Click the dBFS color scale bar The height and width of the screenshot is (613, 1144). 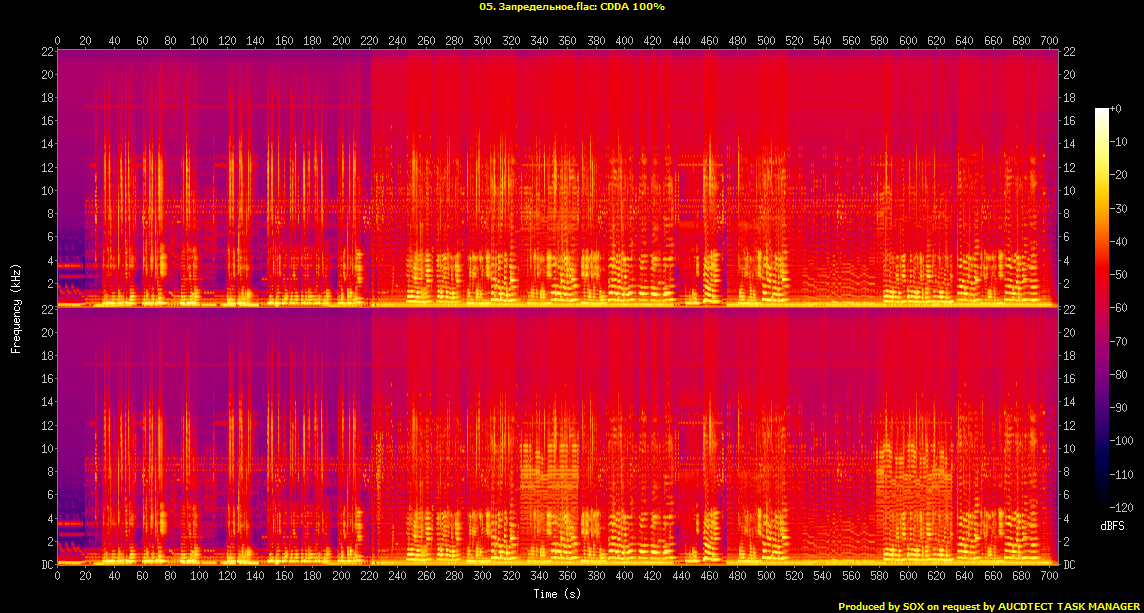[x=1102, y=307]
